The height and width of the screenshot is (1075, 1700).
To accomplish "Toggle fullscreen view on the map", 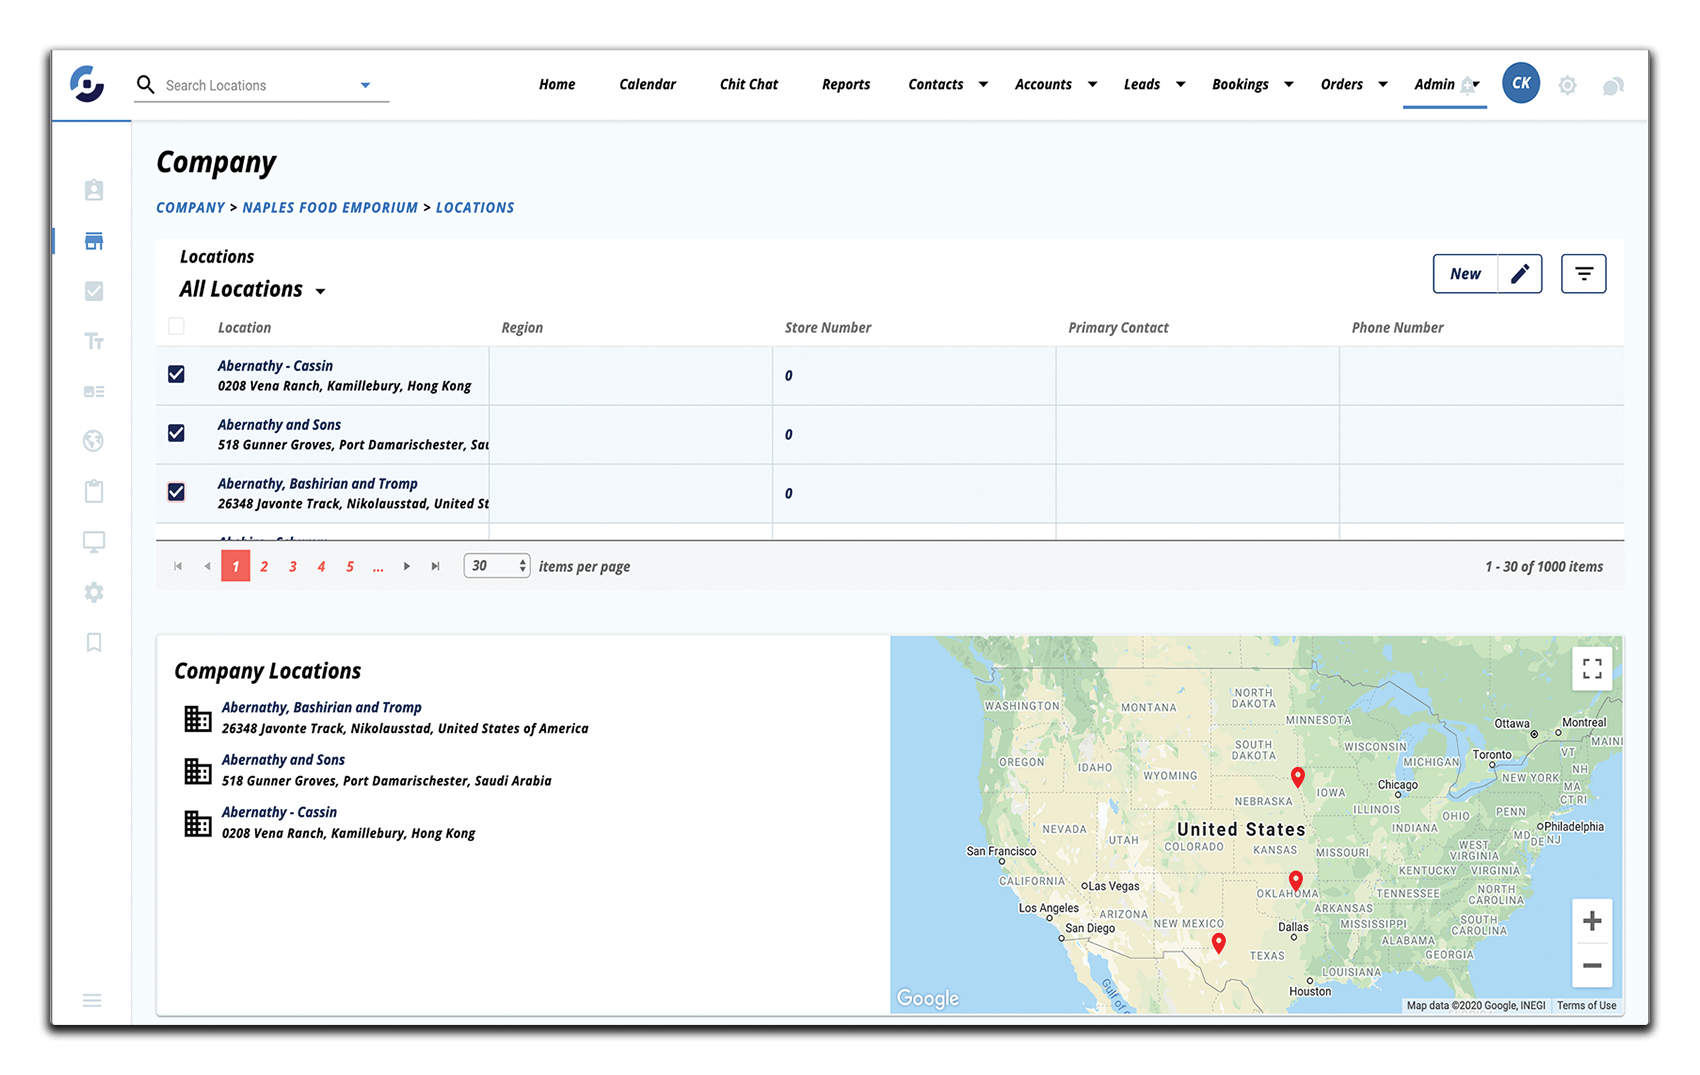I will [x=1592, y=669].
